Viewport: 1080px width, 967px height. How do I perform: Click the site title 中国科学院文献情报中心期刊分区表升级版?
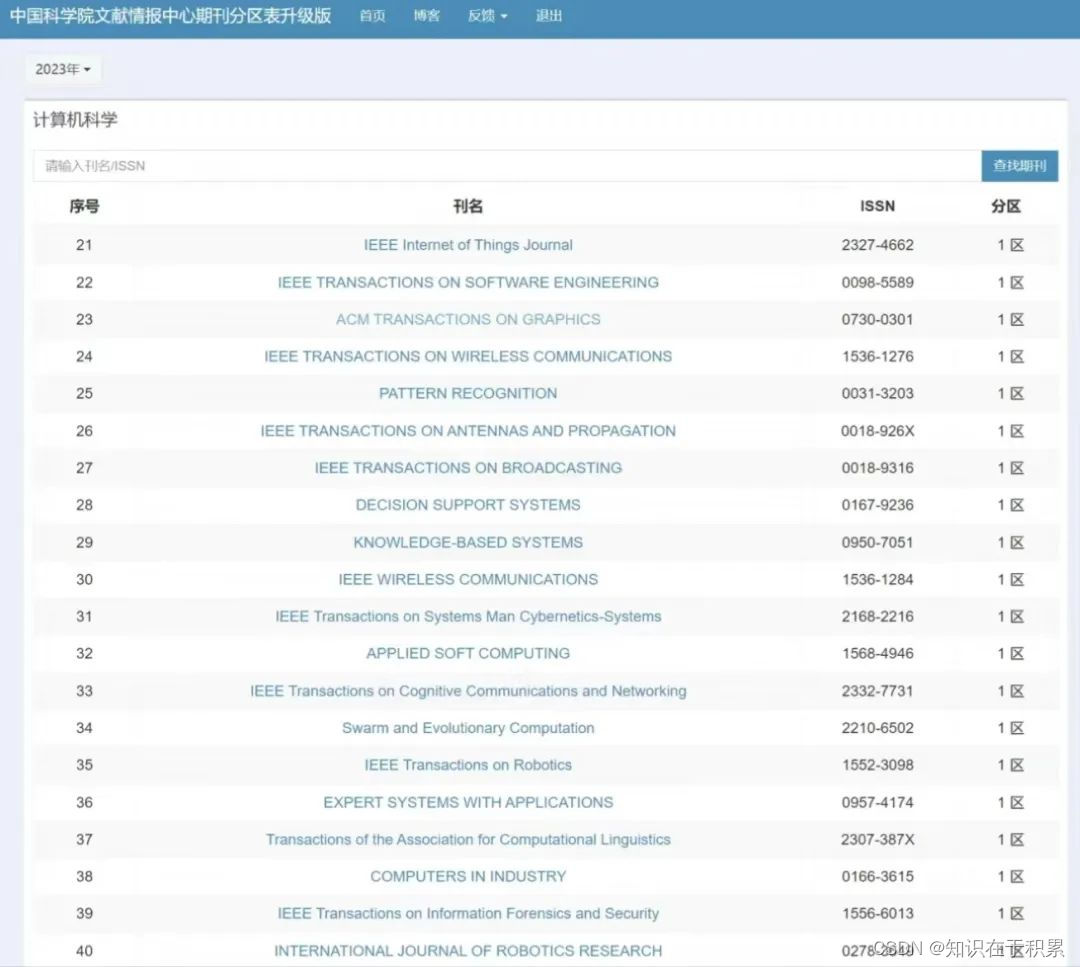[171, 15]
